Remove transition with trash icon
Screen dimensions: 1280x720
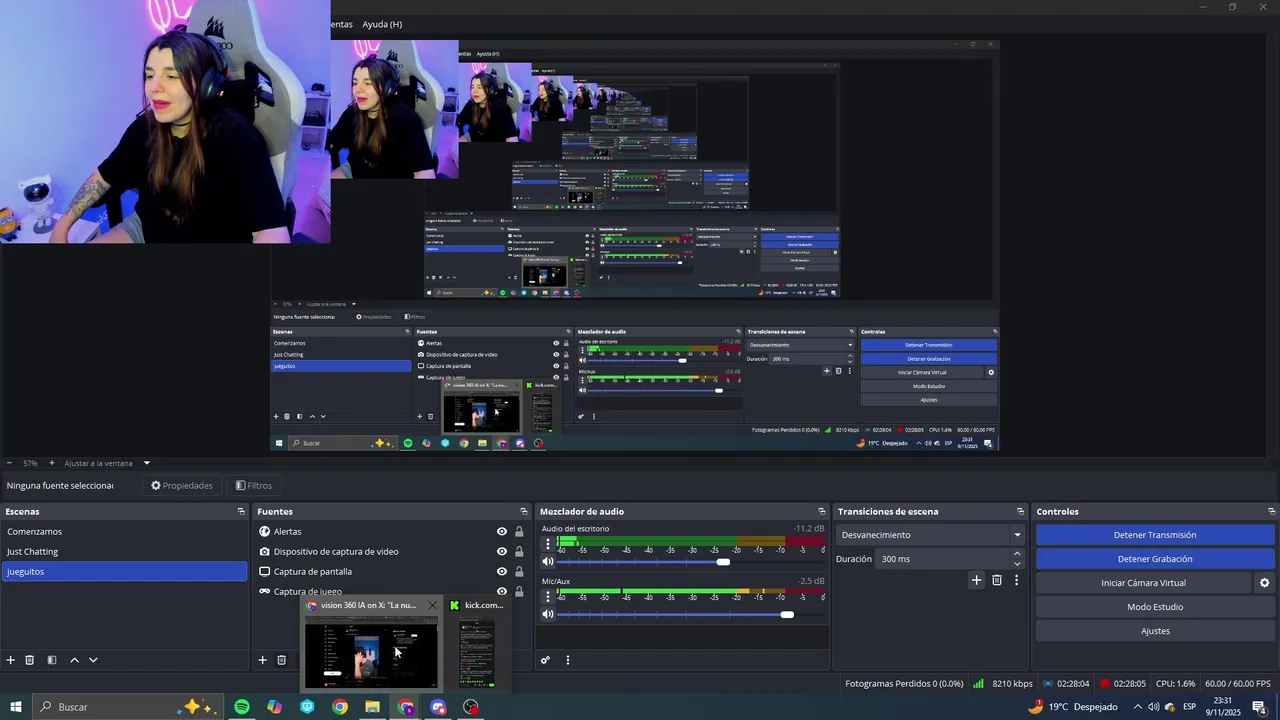click(x=997, y=580)
